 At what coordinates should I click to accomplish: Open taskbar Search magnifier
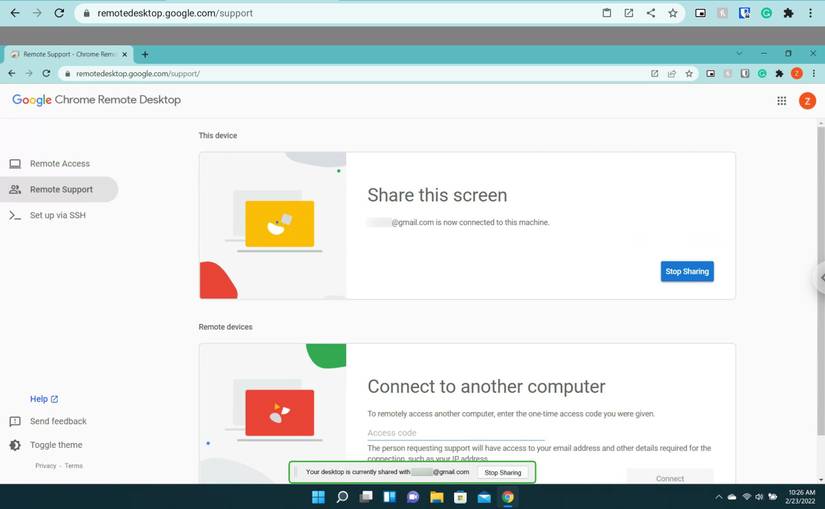[x=342, y=497]
